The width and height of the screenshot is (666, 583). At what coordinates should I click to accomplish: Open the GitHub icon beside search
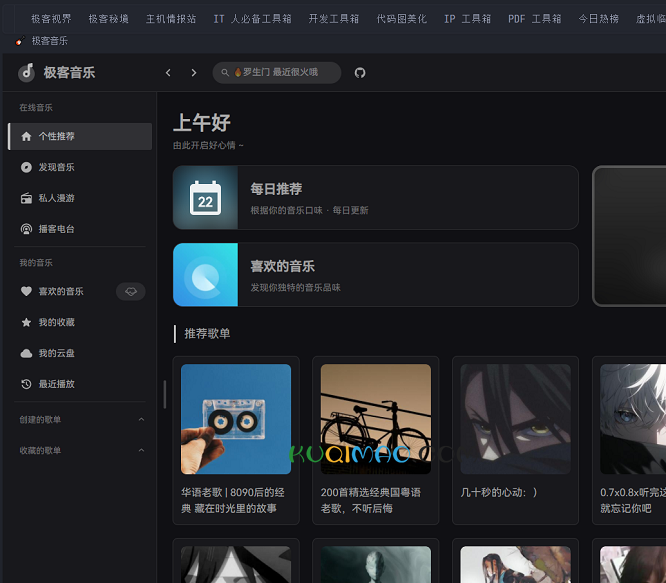360,73
